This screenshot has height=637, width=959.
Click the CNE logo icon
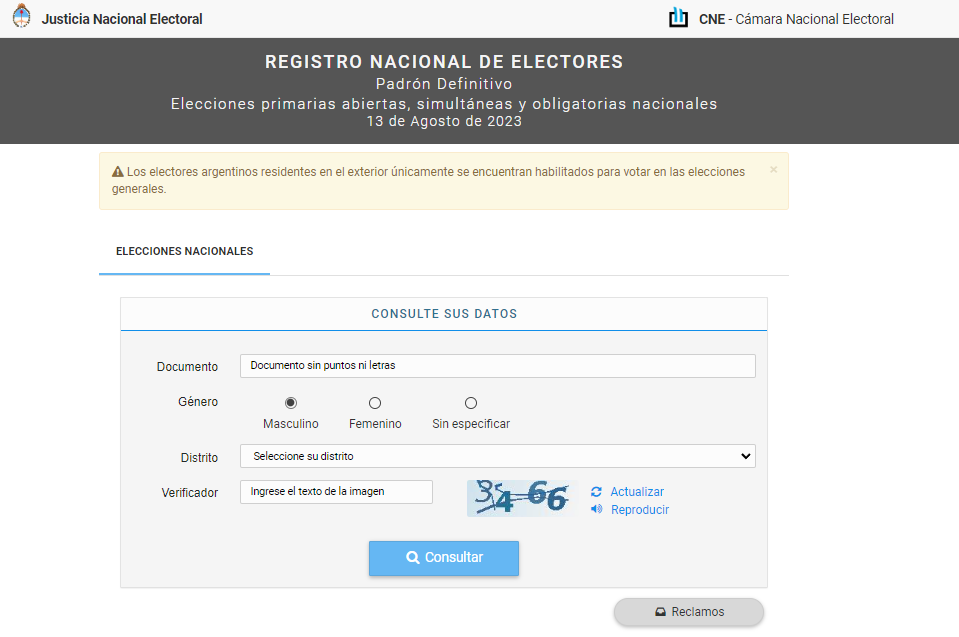tap(679, 18)
